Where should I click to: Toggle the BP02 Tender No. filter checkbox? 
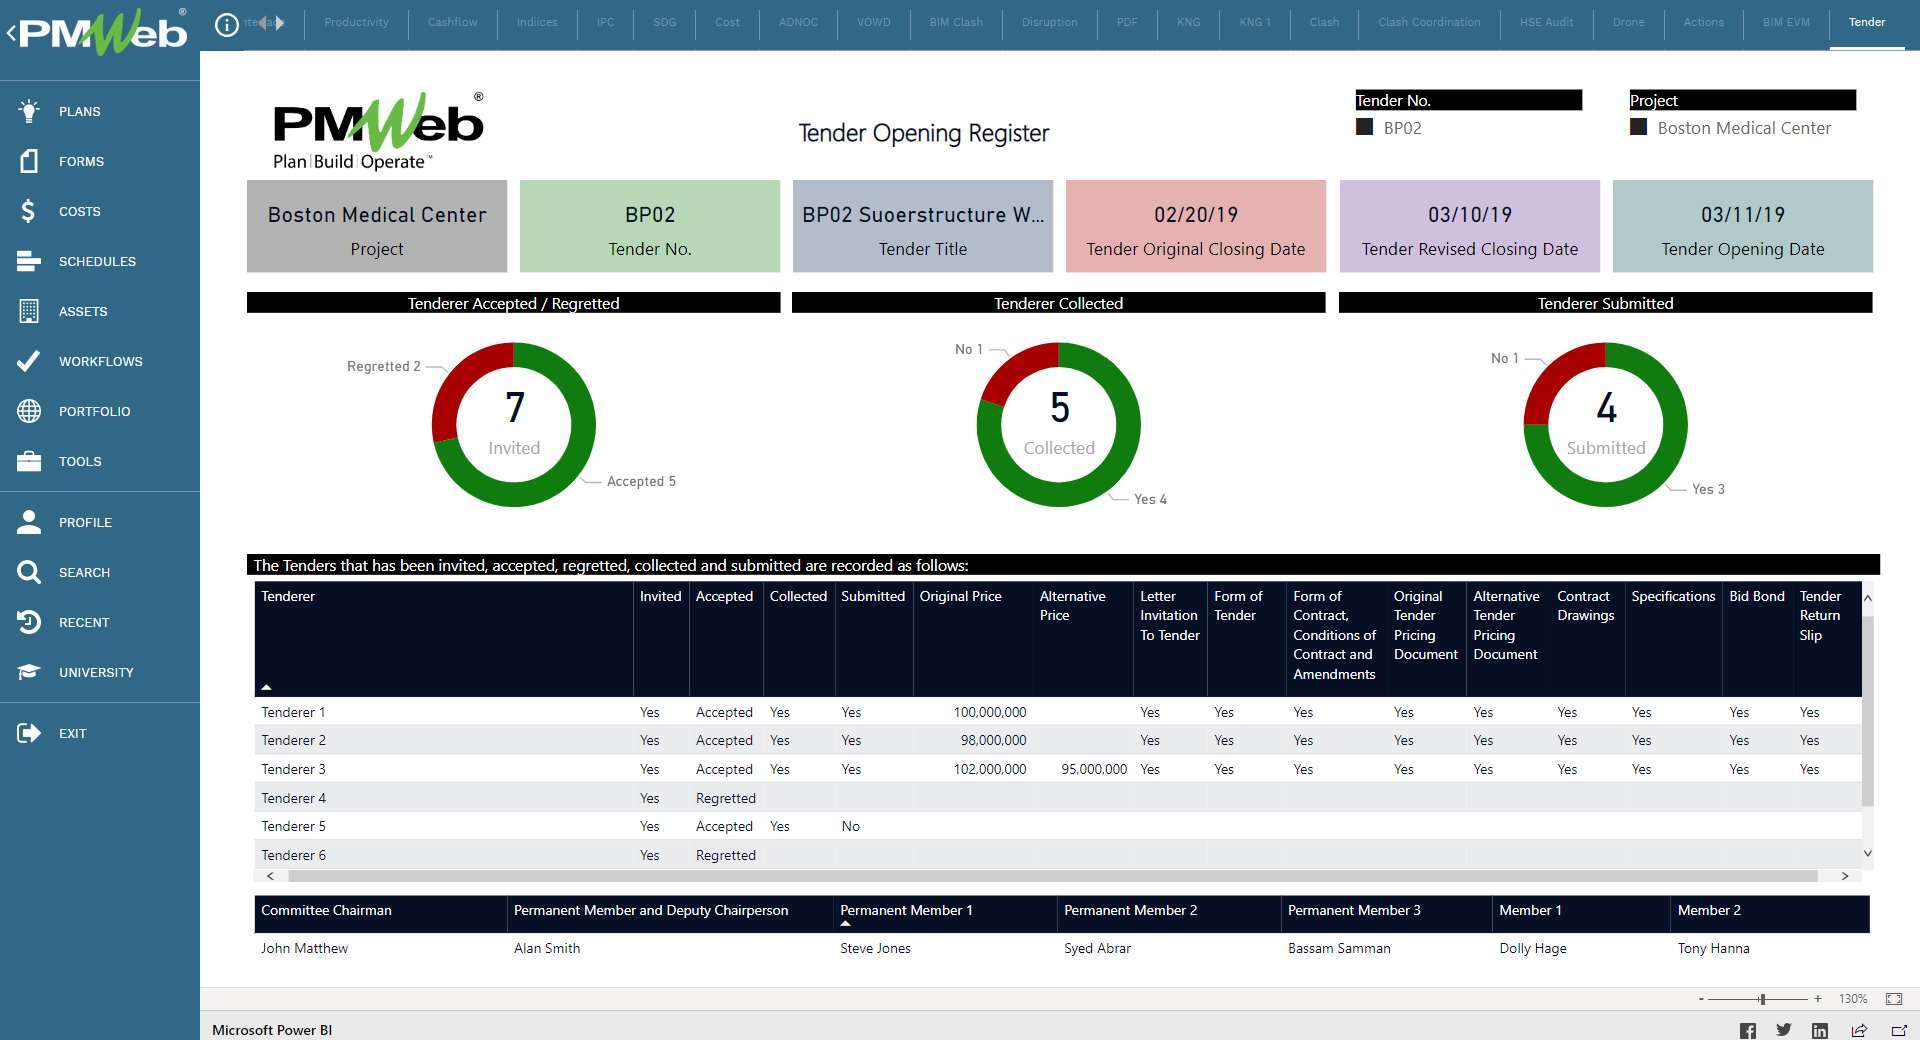coord(1364,127)
